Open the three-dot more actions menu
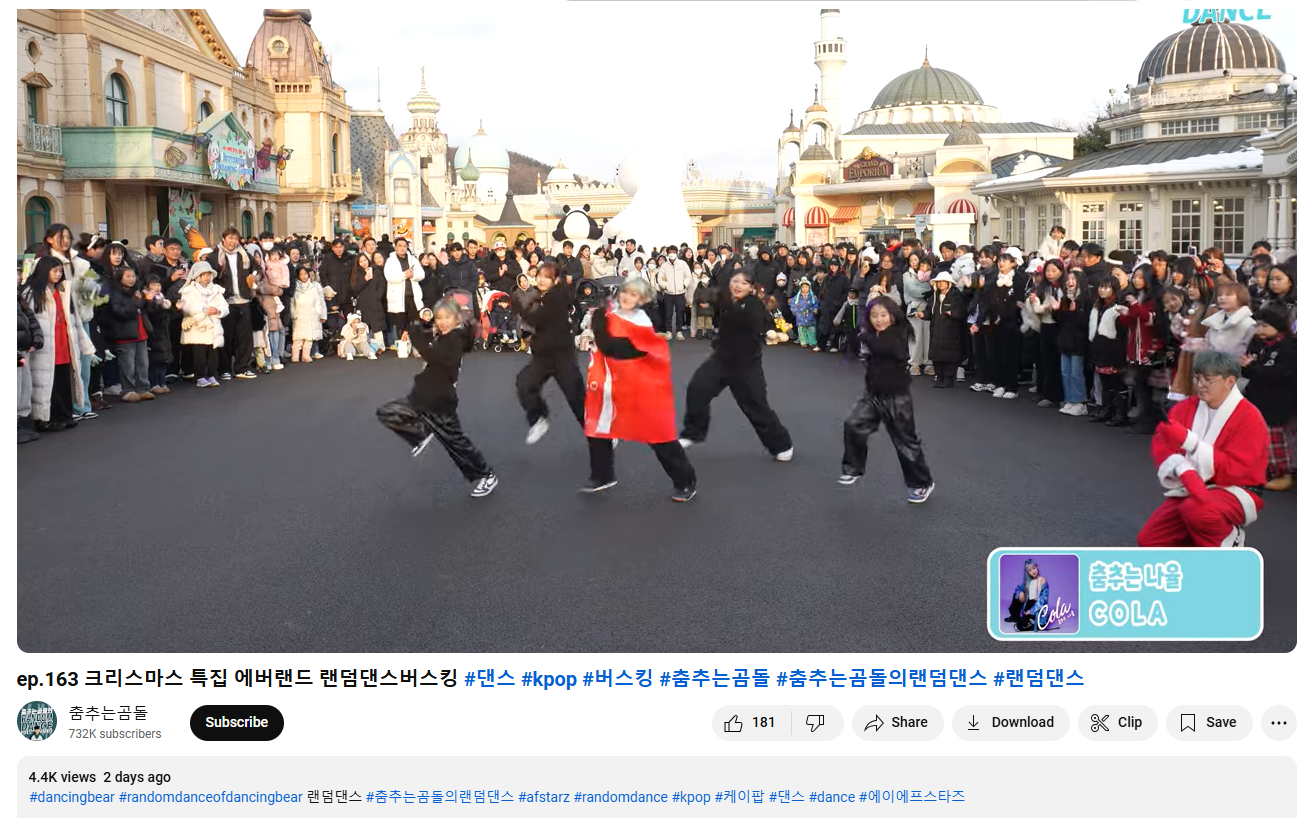This screenshot has width=1306, height=818. [x=1278, y=723]
